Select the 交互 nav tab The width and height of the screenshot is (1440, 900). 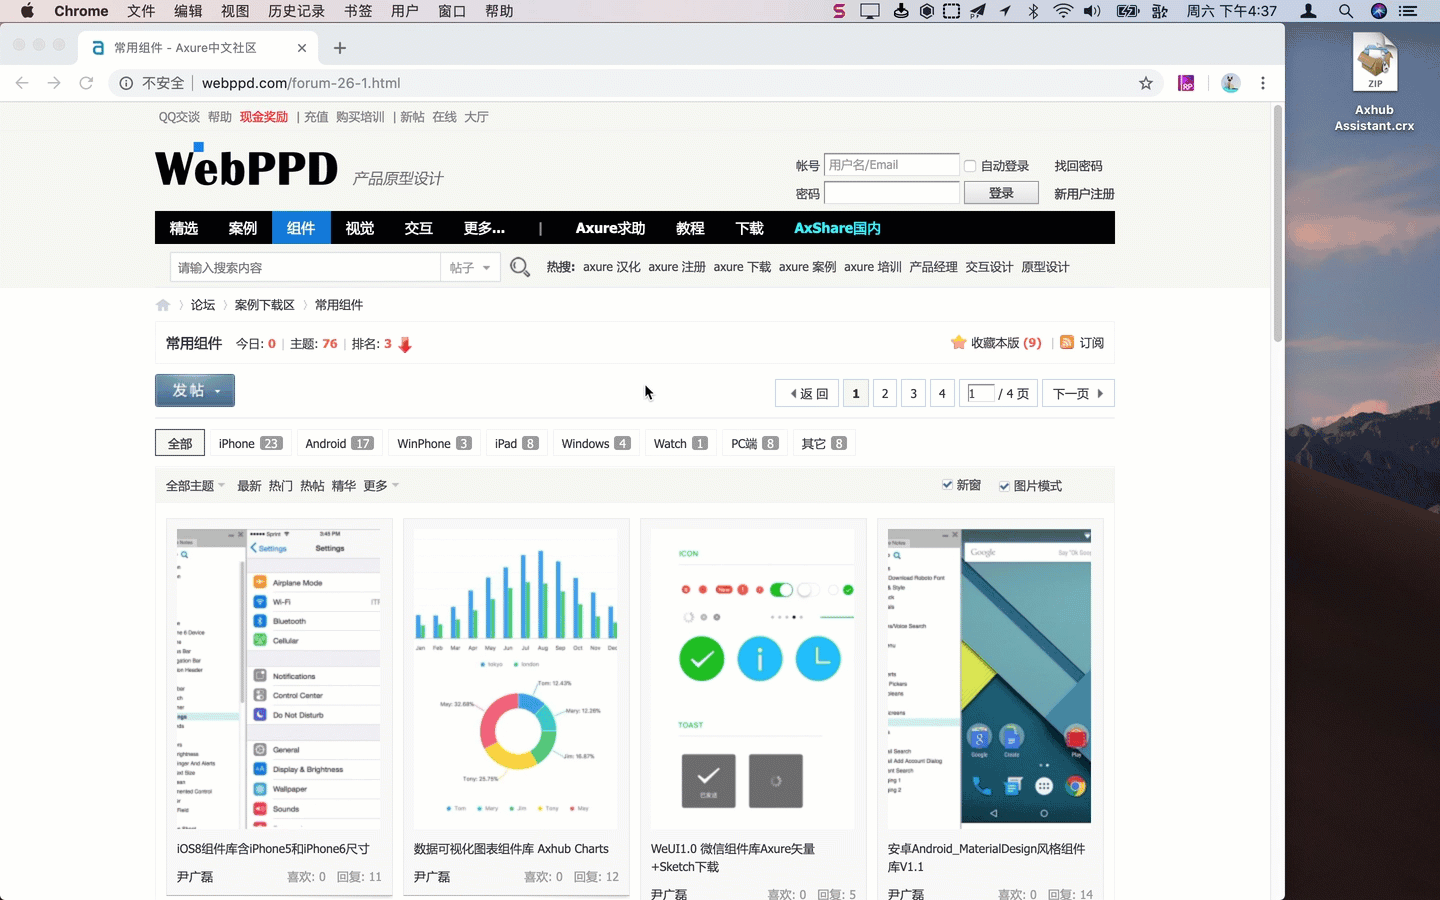[x=419, y=228]
